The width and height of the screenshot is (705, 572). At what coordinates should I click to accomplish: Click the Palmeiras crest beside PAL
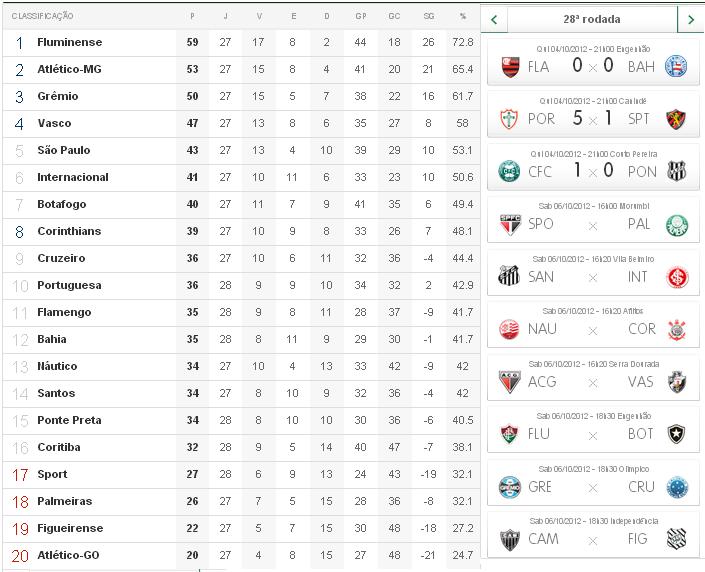[676, 224]
